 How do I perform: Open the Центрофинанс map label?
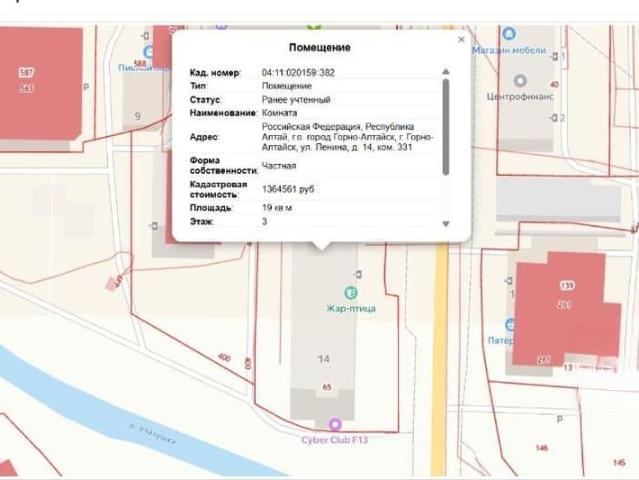point(520,97)
